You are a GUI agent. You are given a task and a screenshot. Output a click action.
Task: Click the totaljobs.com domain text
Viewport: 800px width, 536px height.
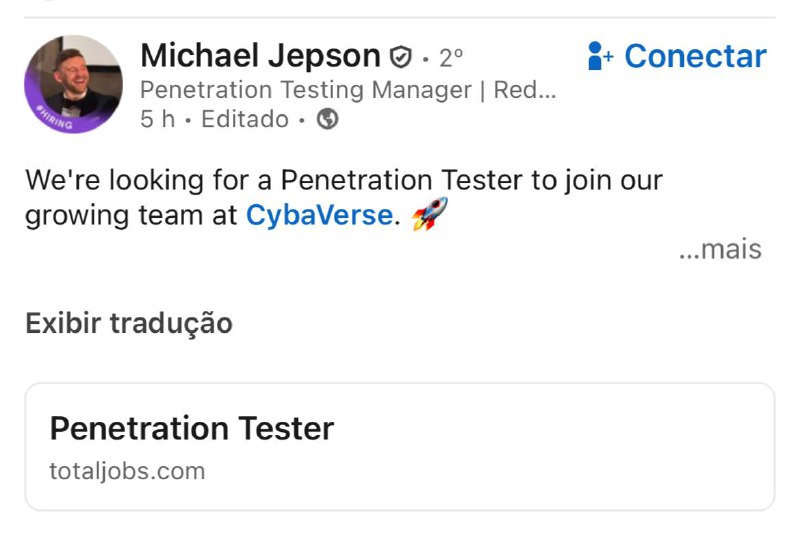point(127,471)
